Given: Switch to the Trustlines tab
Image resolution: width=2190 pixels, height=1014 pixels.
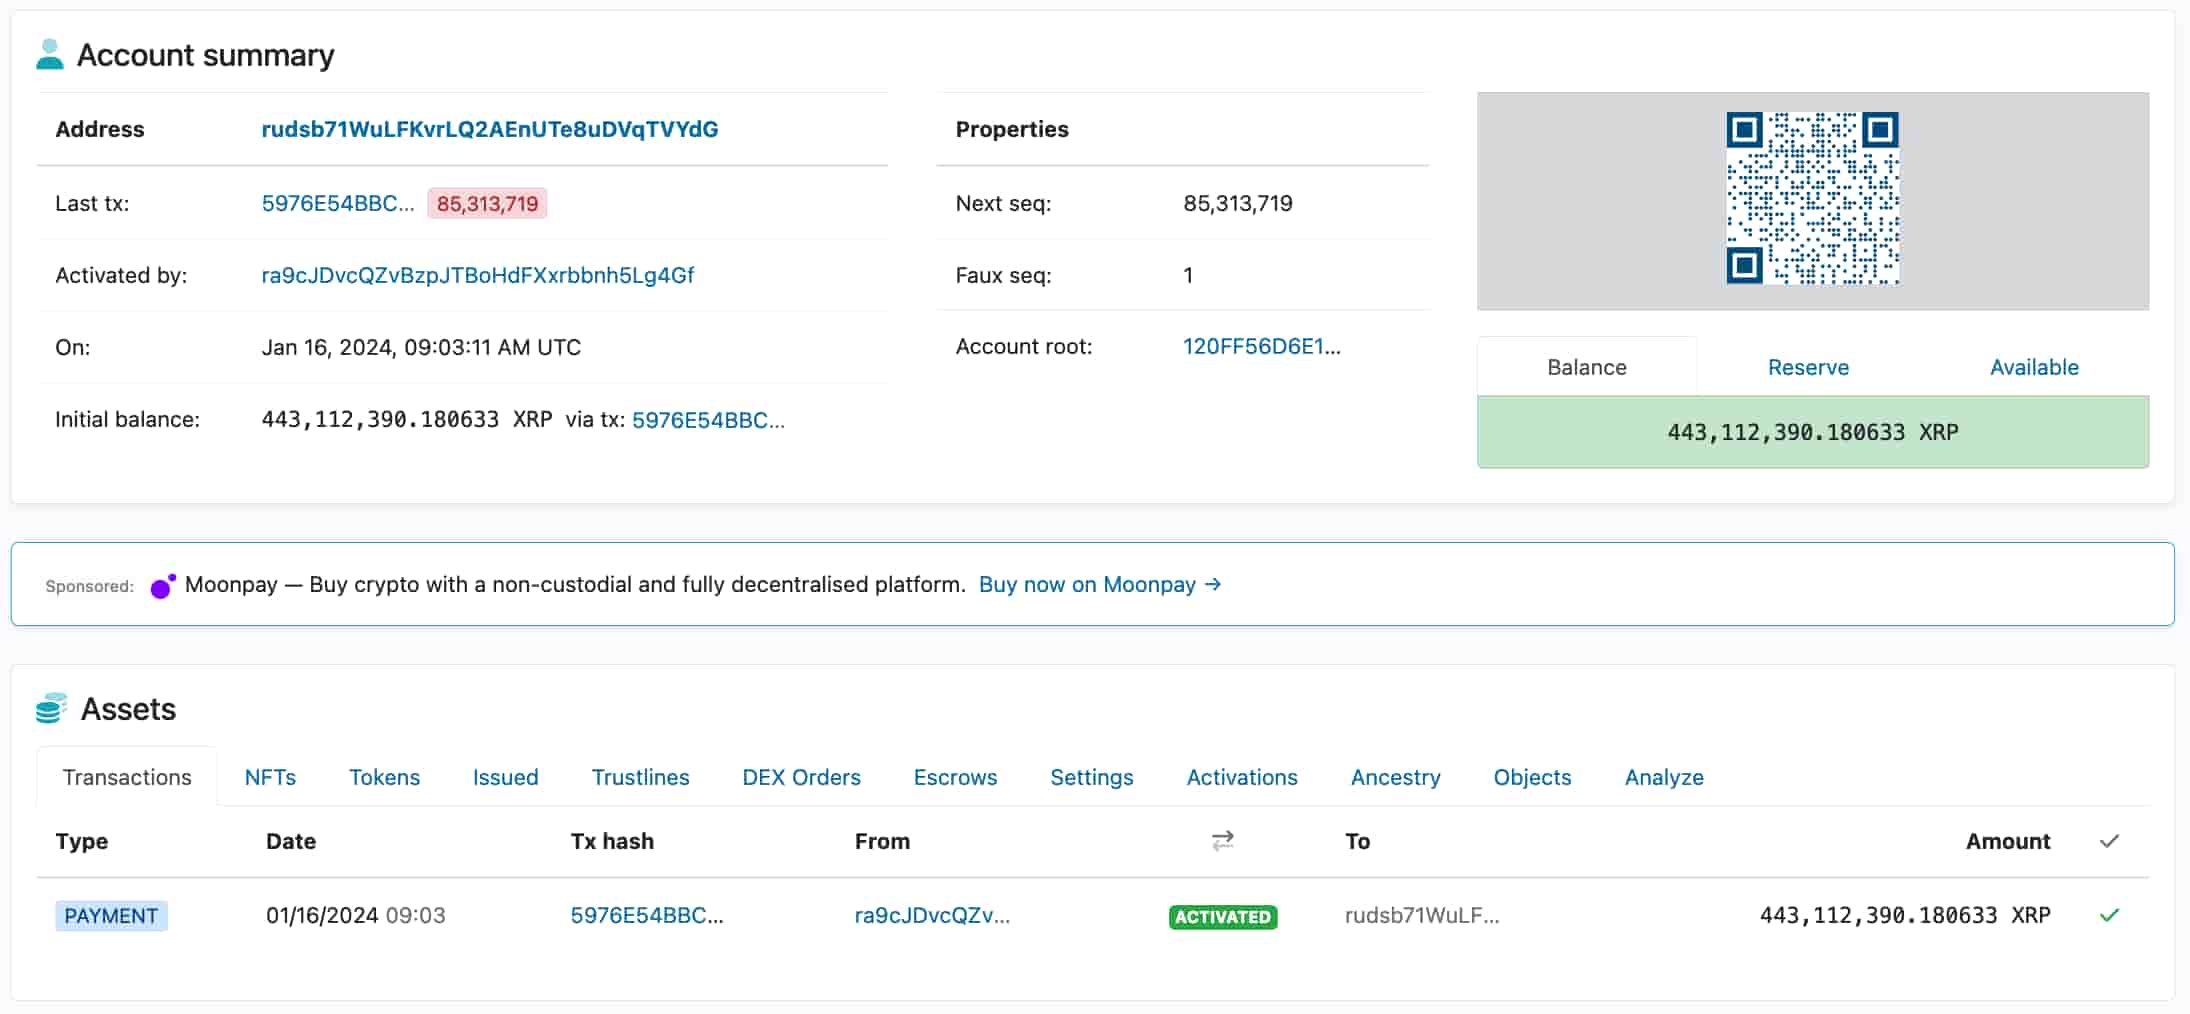Looking at the screenshot, I should click(x=640, y=777).
